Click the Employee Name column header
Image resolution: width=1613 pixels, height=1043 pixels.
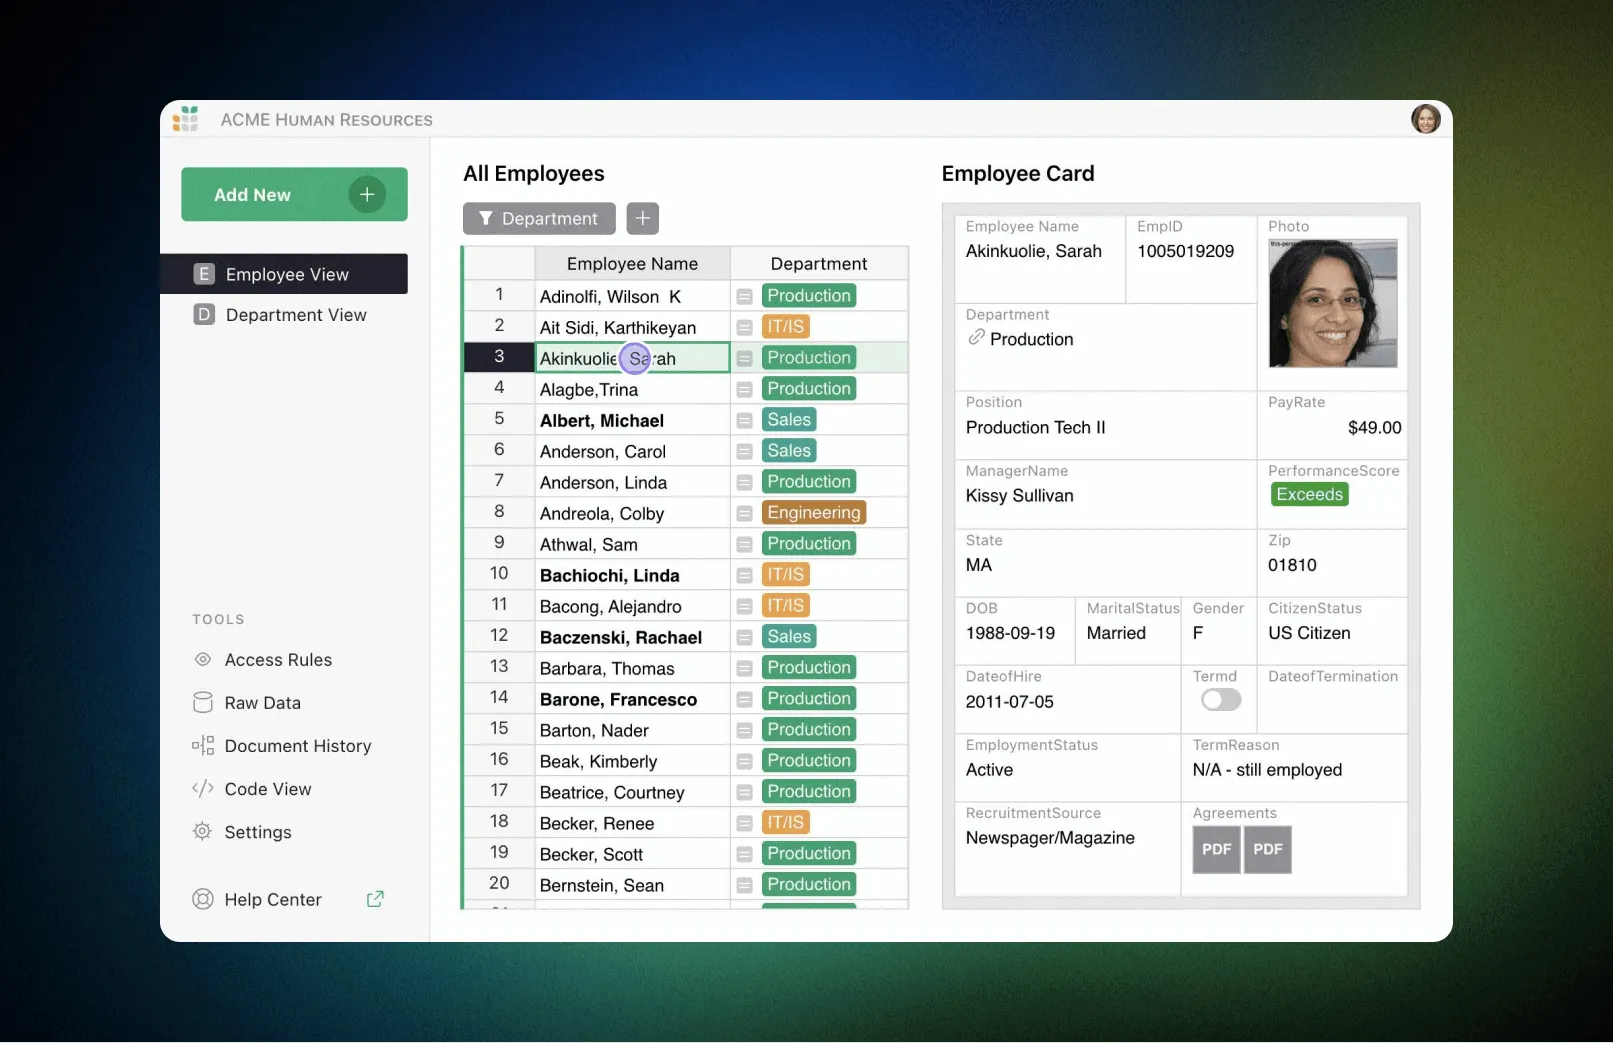pos(632,264)
